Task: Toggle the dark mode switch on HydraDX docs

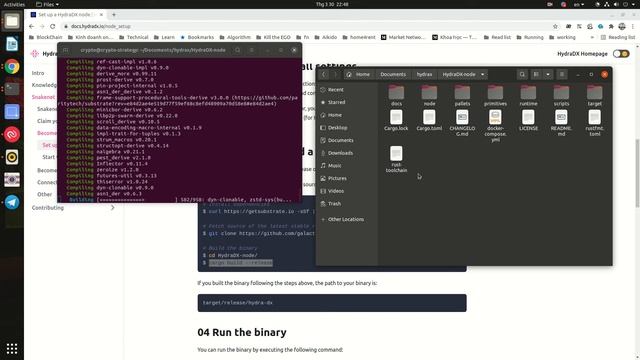Action: tap(621, 54)
